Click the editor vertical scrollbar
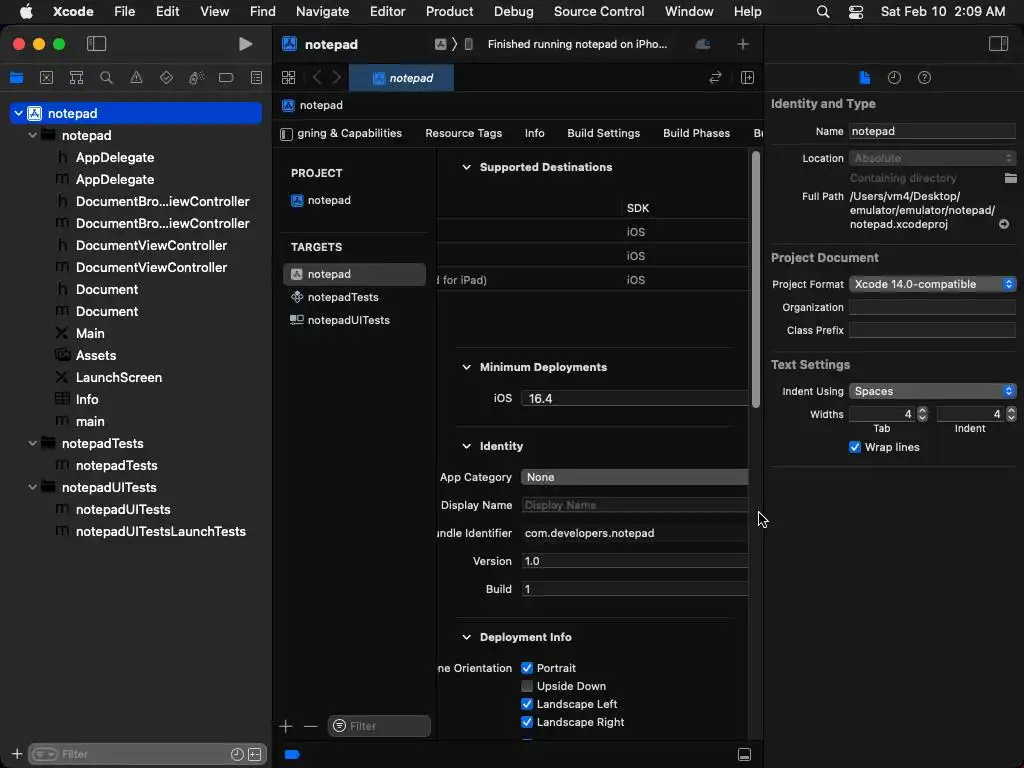This screenshot has height=768, width=1024. coord(756,280)
